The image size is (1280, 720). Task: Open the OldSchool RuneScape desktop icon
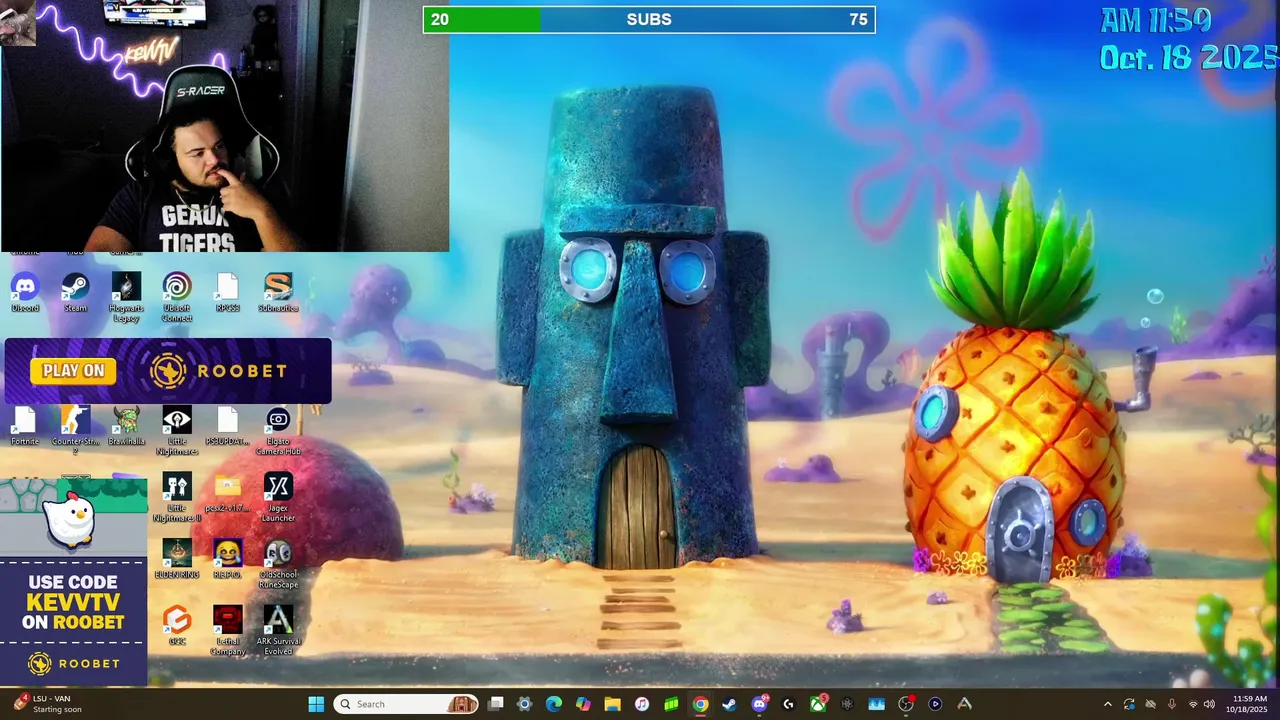pos(278,564)
